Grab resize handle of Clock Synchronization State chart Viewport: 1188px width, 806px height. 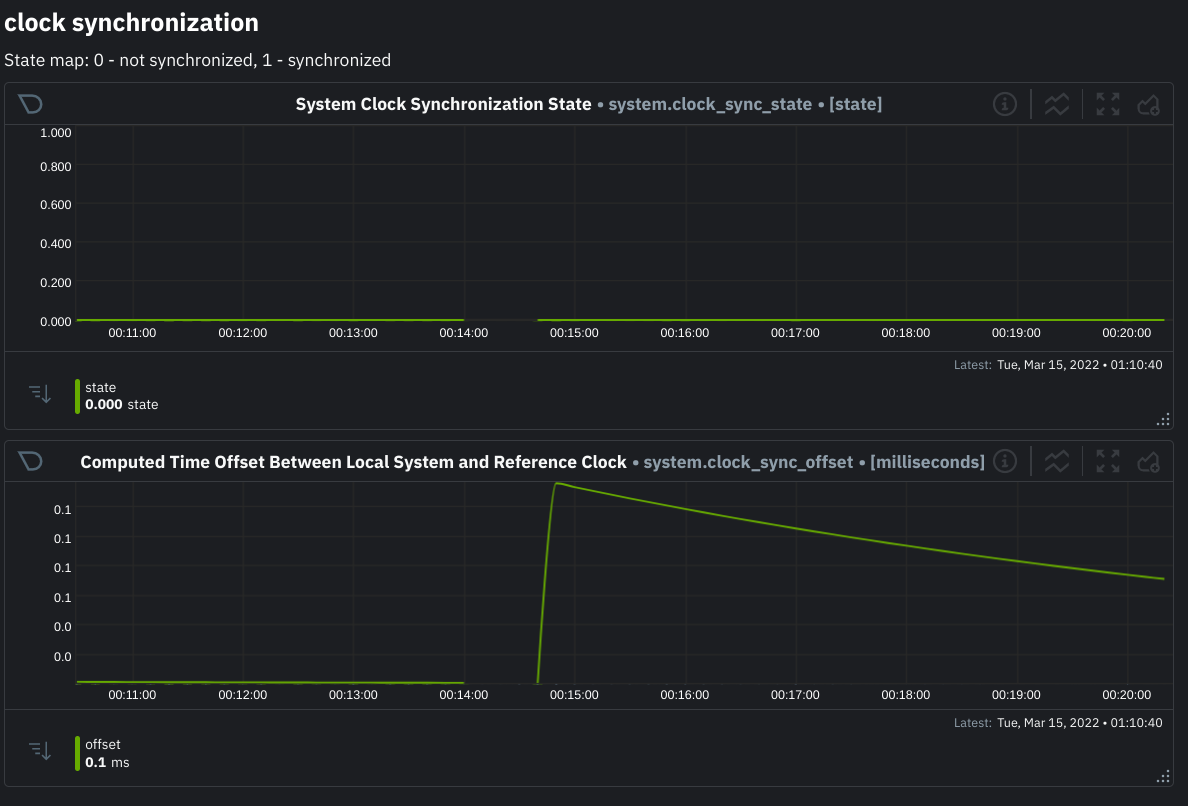pyautogui.click(x=1164, y=419)
